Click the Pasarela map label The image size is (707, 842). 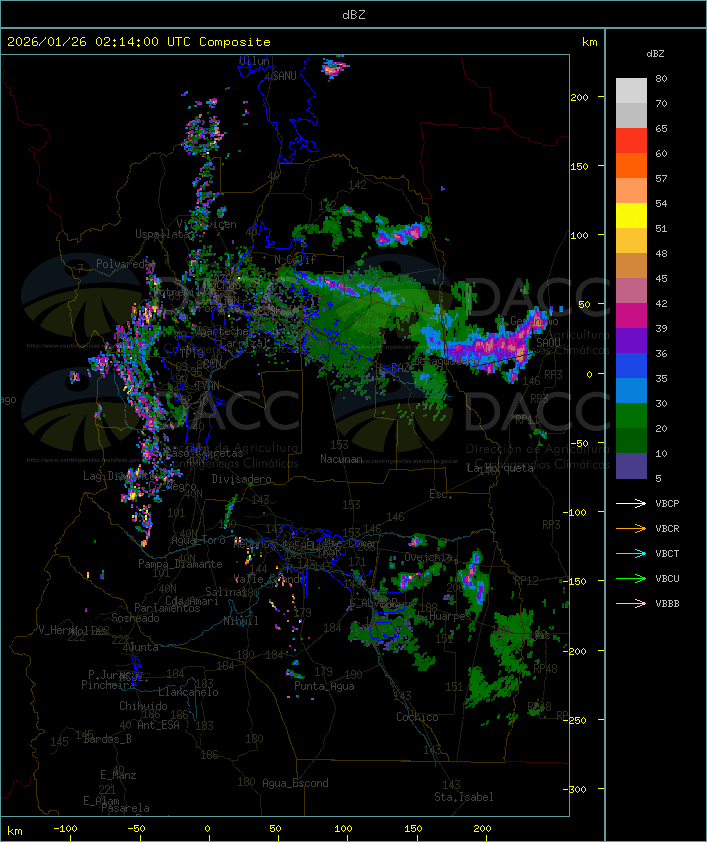coord(125,808)
